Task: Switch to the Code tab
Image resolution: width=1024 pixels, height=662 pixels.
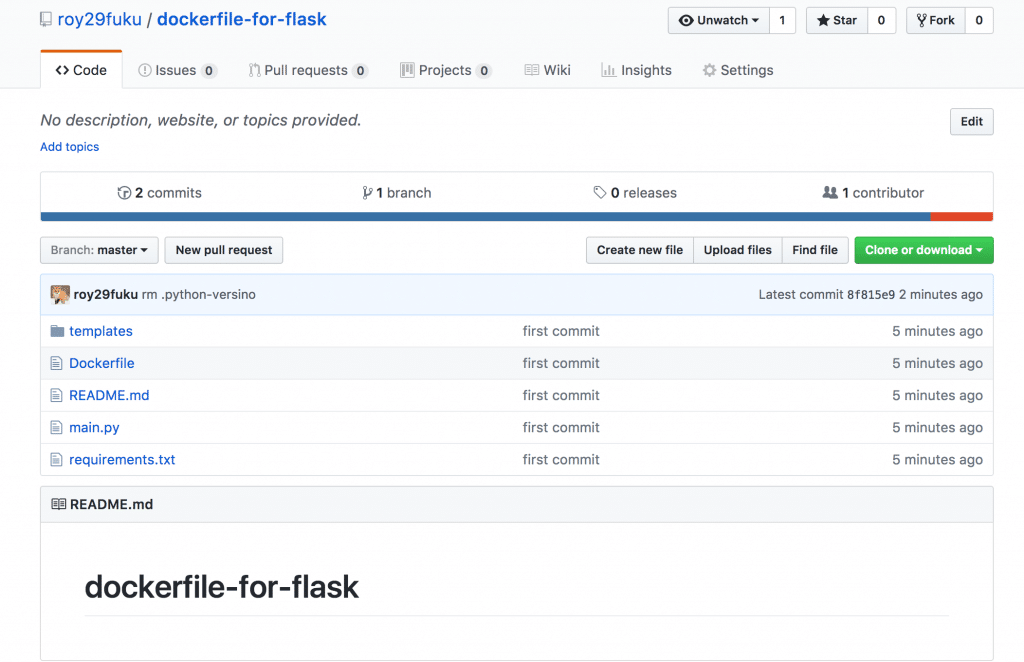Action: (81, 70)
